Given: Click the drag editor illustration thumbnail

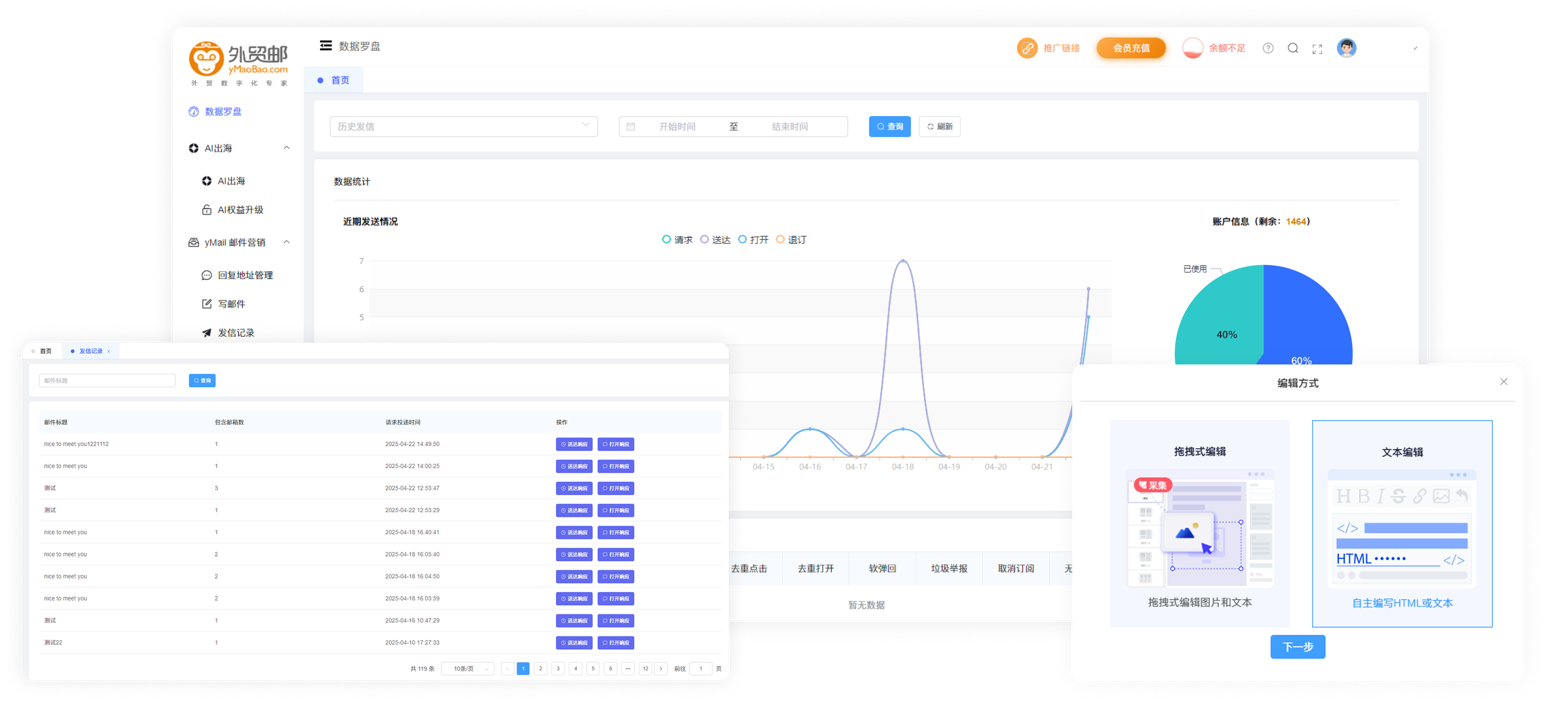Looking at the screenshot, I should point(1200,527).
